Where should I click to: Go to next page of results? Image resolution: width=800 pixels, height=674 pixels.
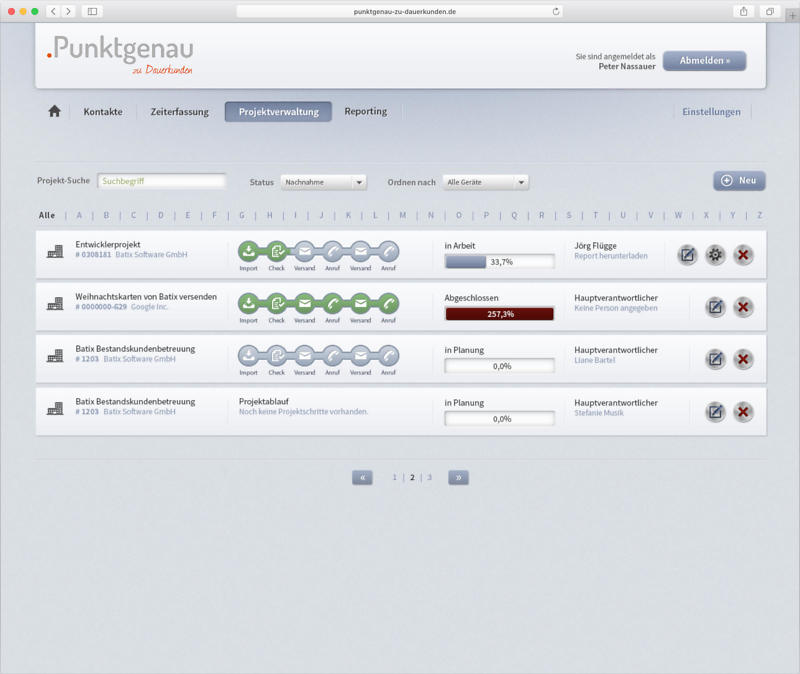(x=458, y=478)
